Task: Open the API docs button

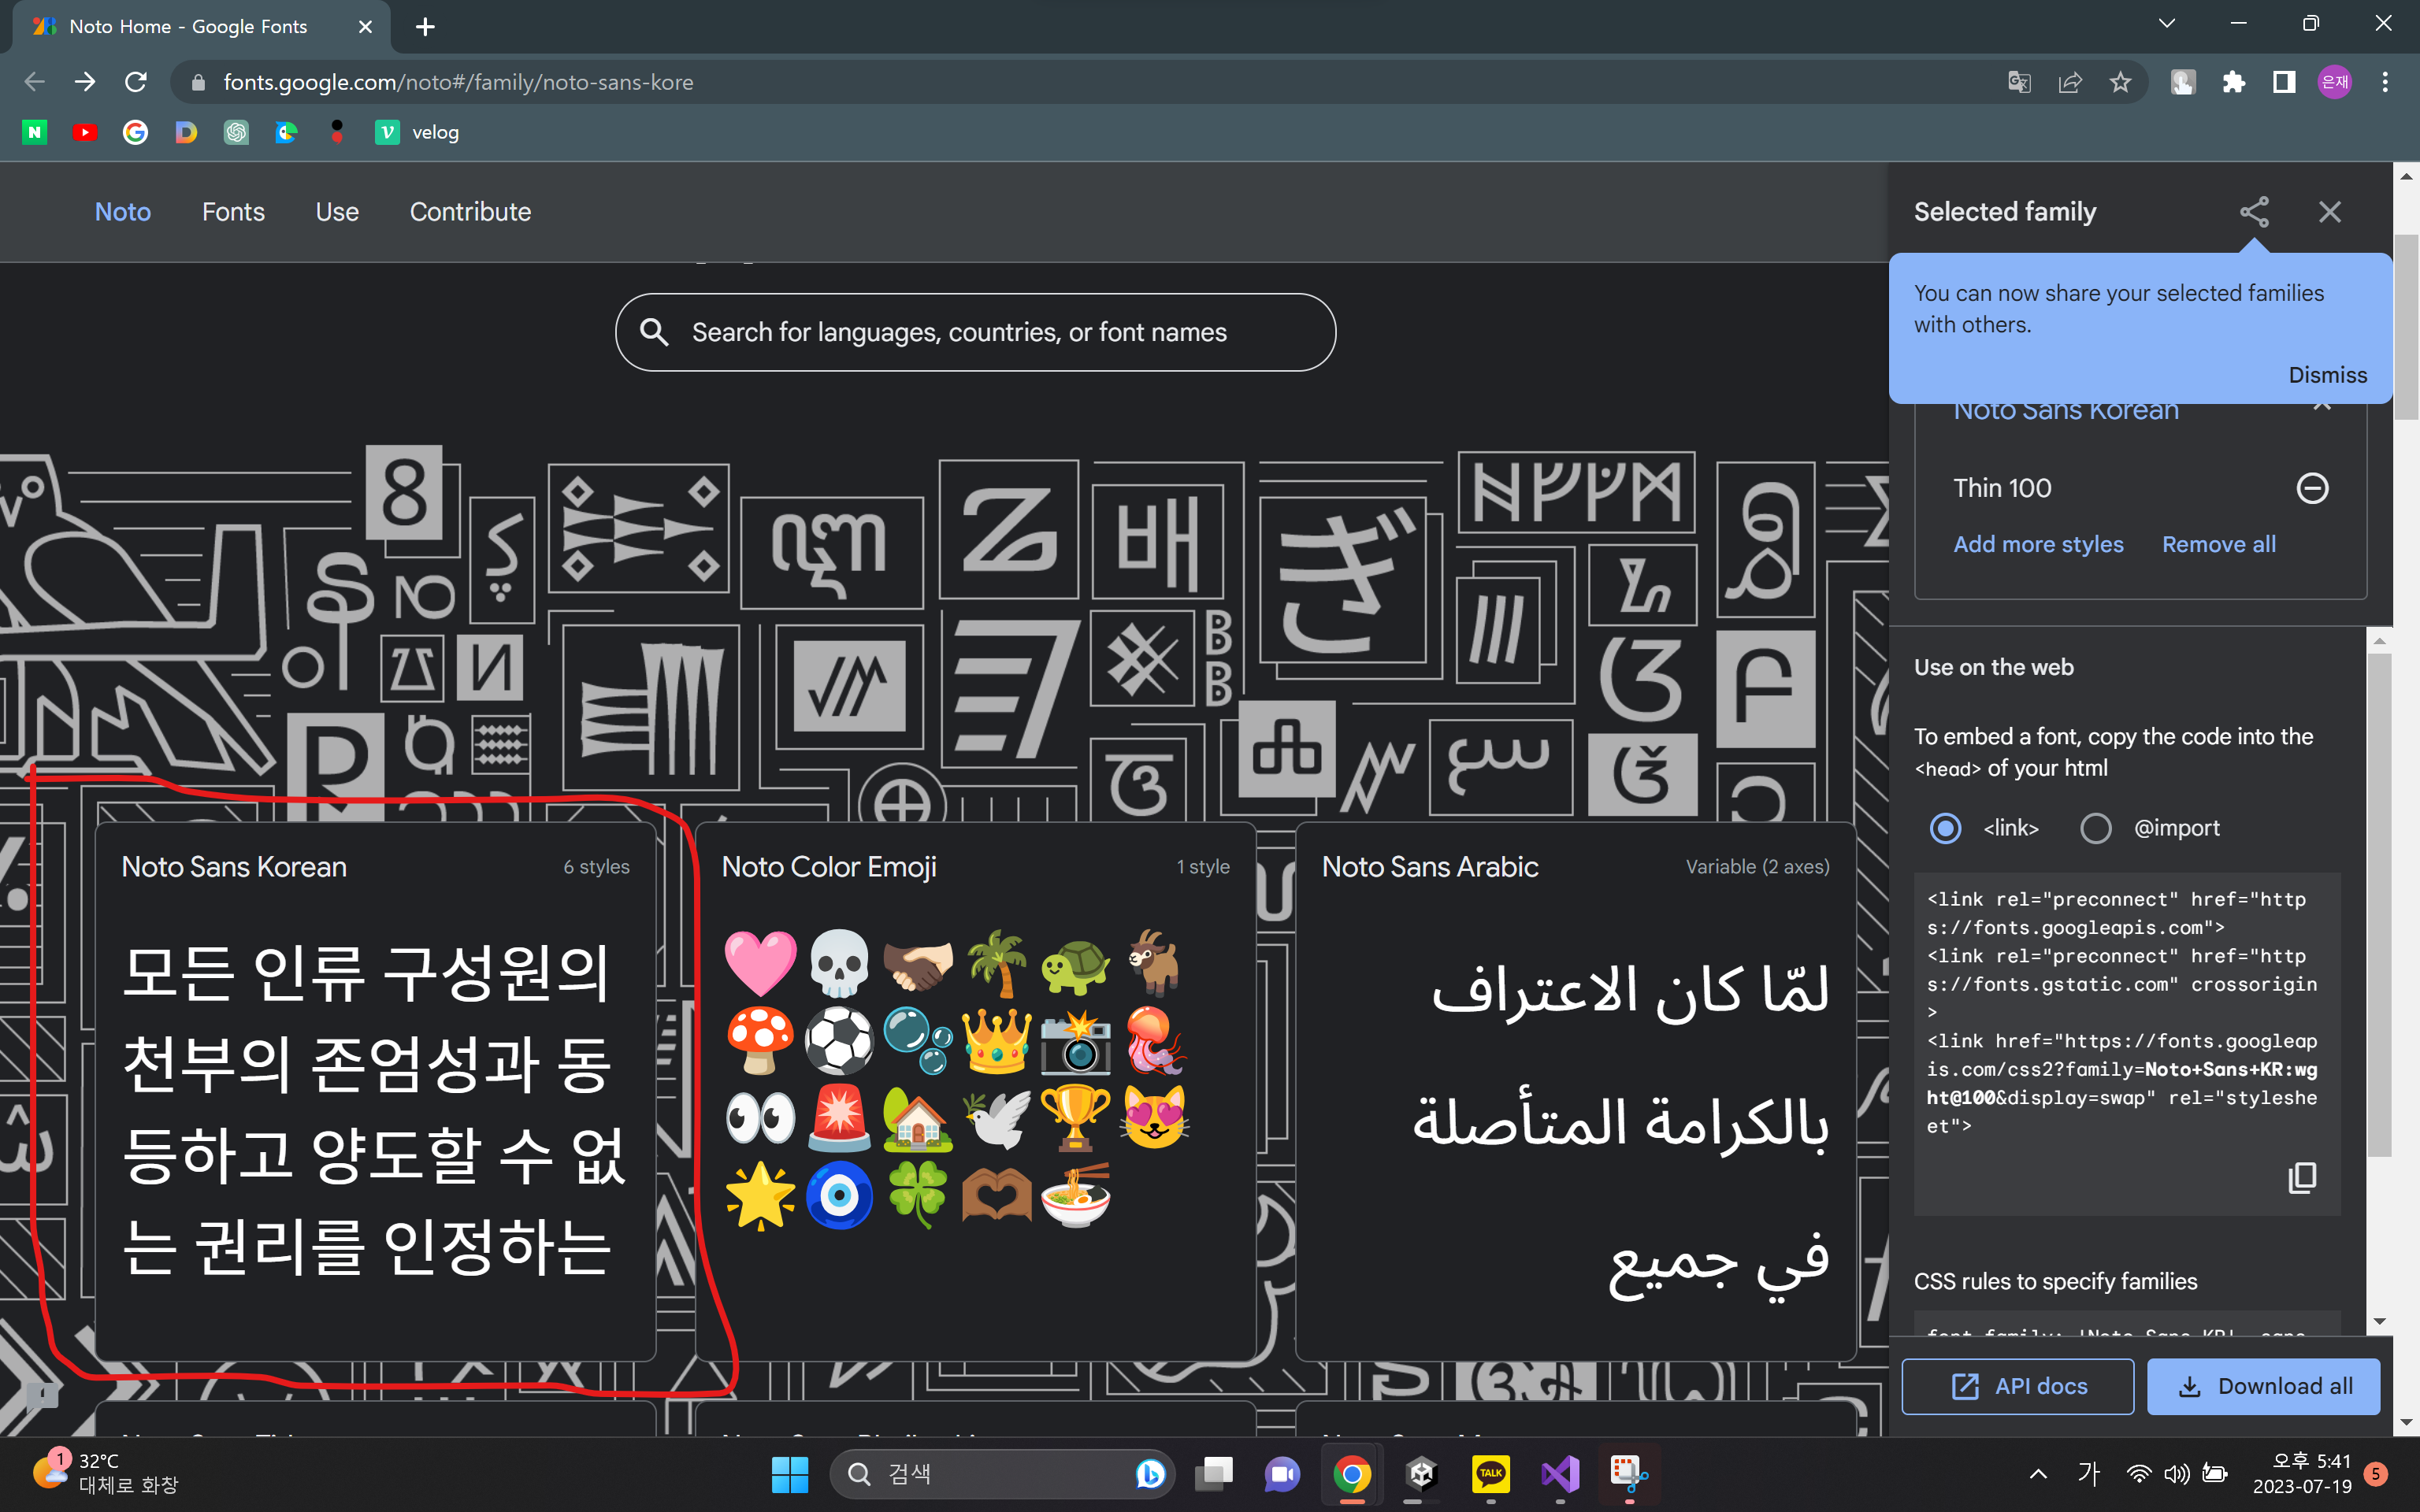Action: click(x=2018, y=1386)
